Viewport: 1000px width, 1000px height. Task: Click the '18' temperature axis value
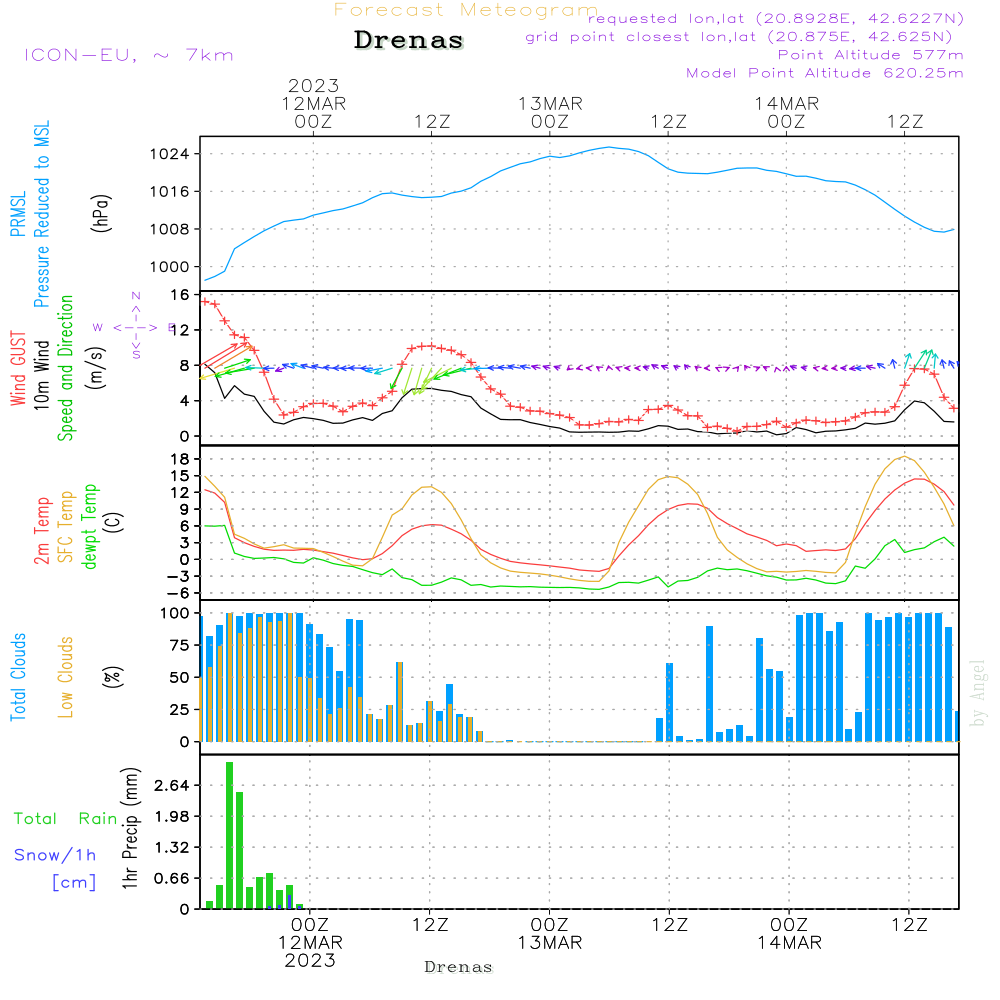tap(180, 459)
